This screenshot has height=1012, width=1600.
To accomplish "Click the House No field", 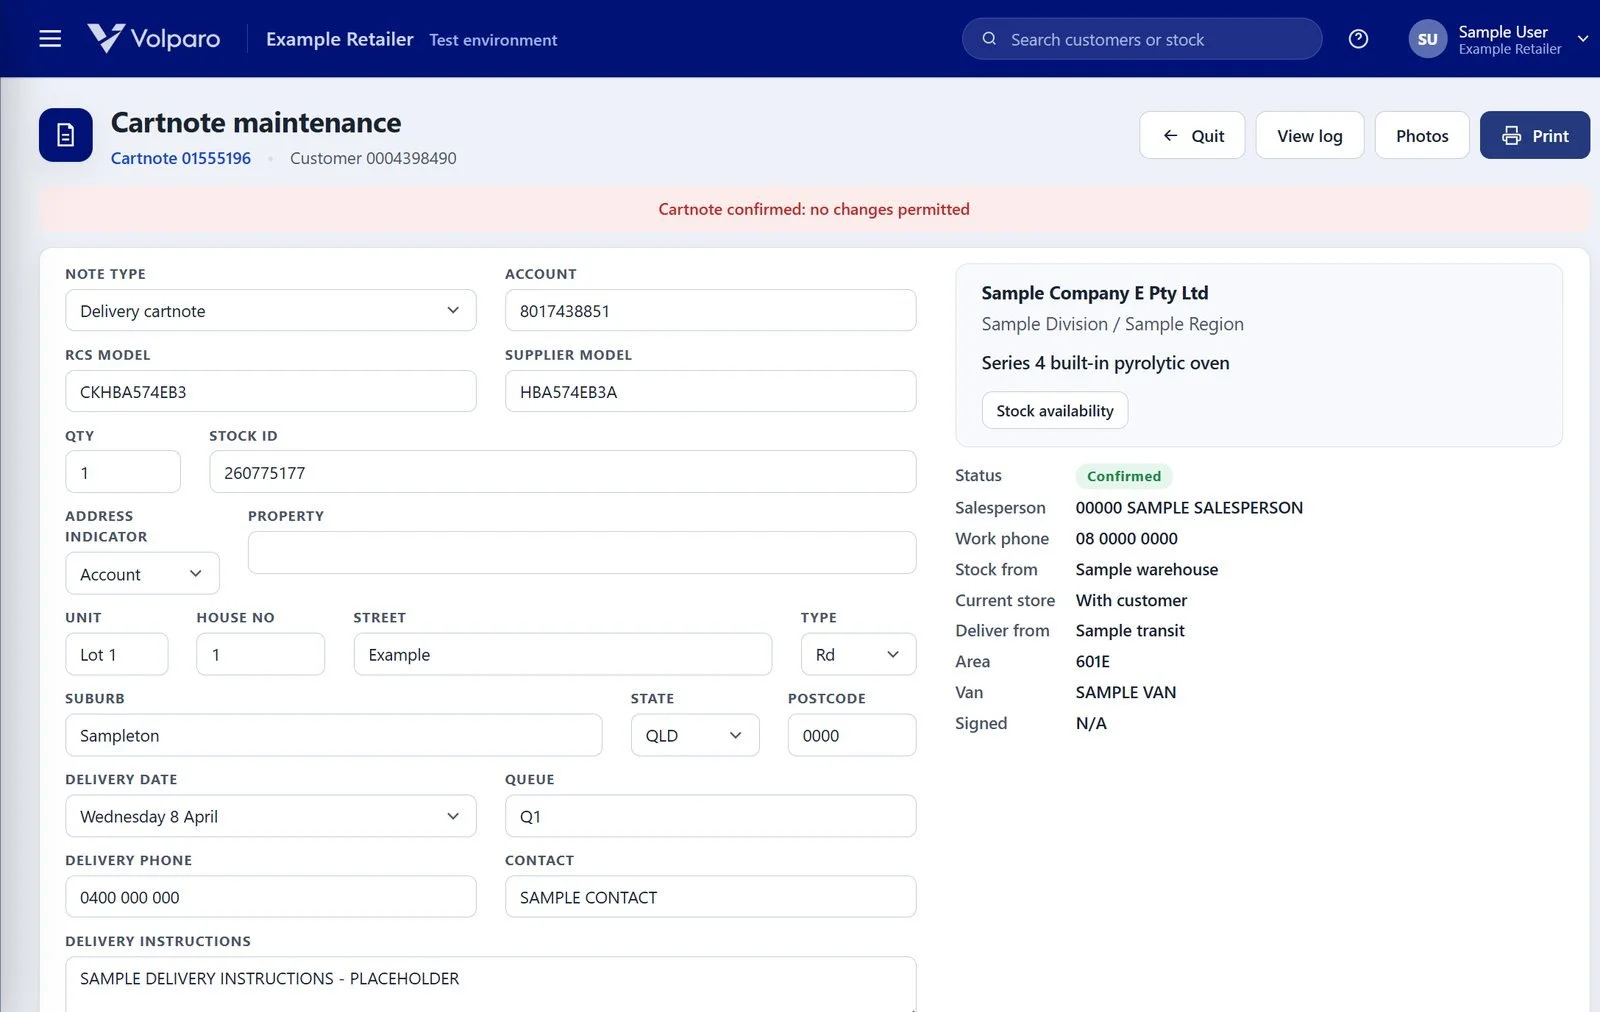I will [x=261, y=654].
